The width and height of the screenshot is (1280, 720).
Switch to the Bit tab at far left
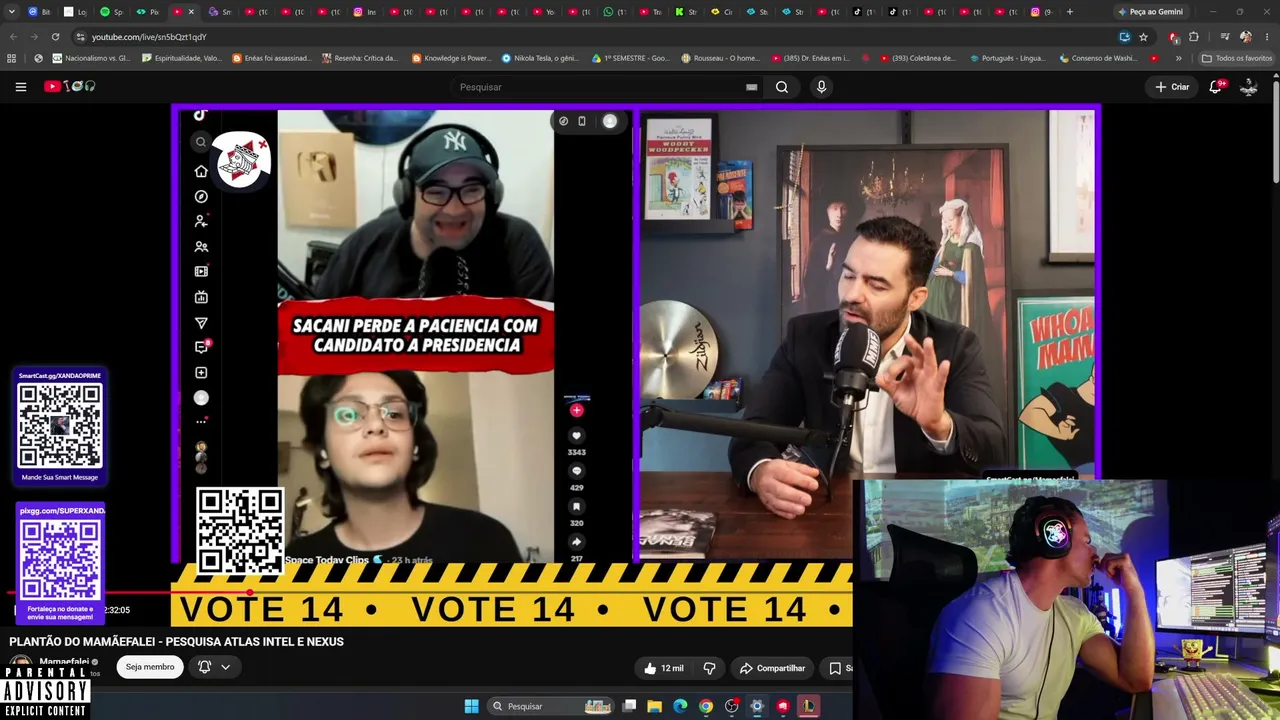(39, 12)
